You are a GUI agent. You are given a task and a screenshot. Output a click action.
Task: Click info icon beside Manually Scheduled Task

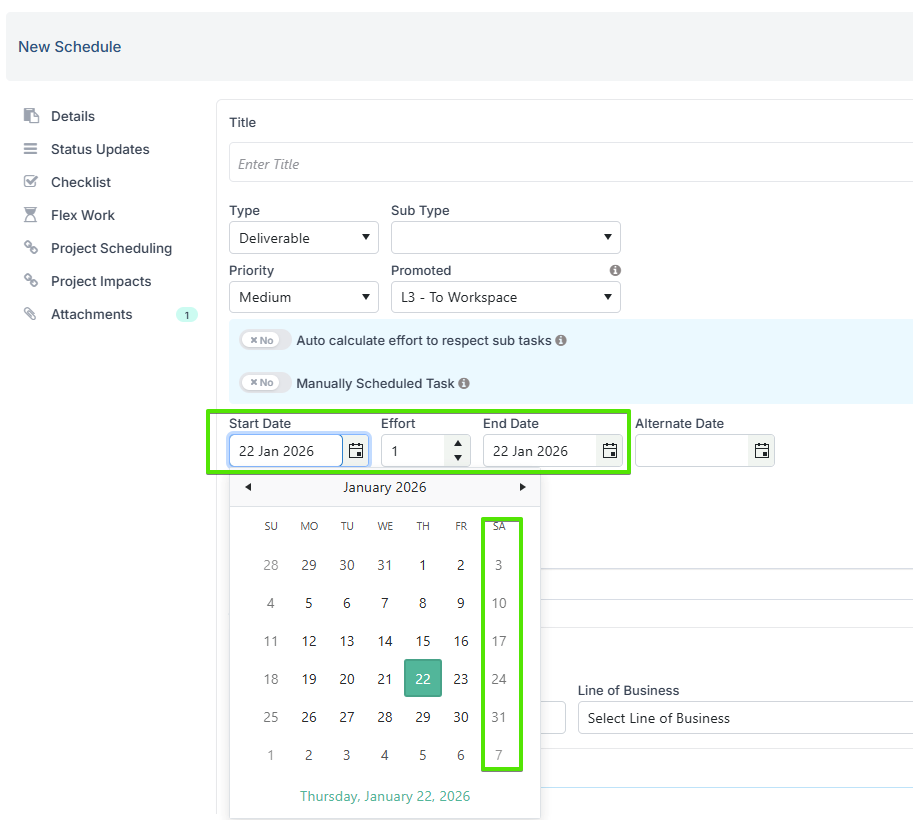tap(464, 383)
